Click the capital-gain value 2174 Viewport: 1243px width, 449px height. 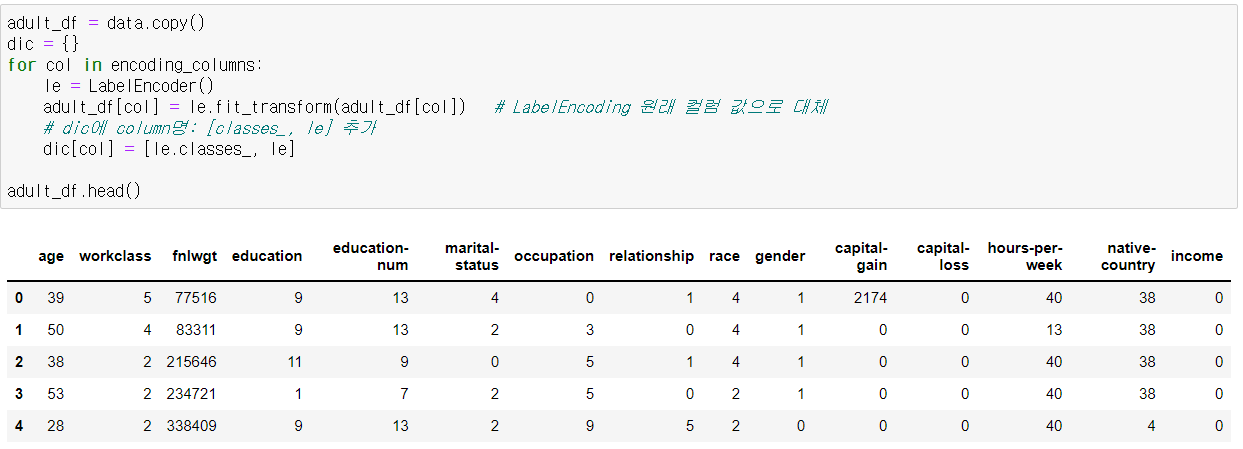pyautogui.click(x=870, y=298)
